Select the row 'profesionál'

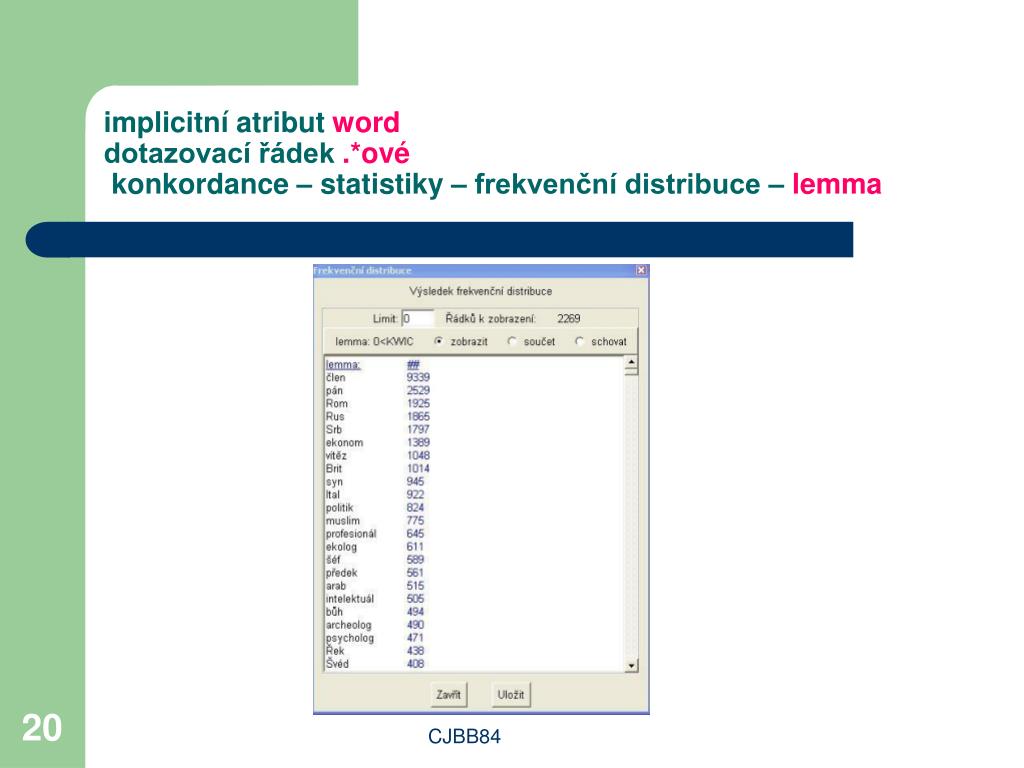pyautogui.click(x=375, y=534)
